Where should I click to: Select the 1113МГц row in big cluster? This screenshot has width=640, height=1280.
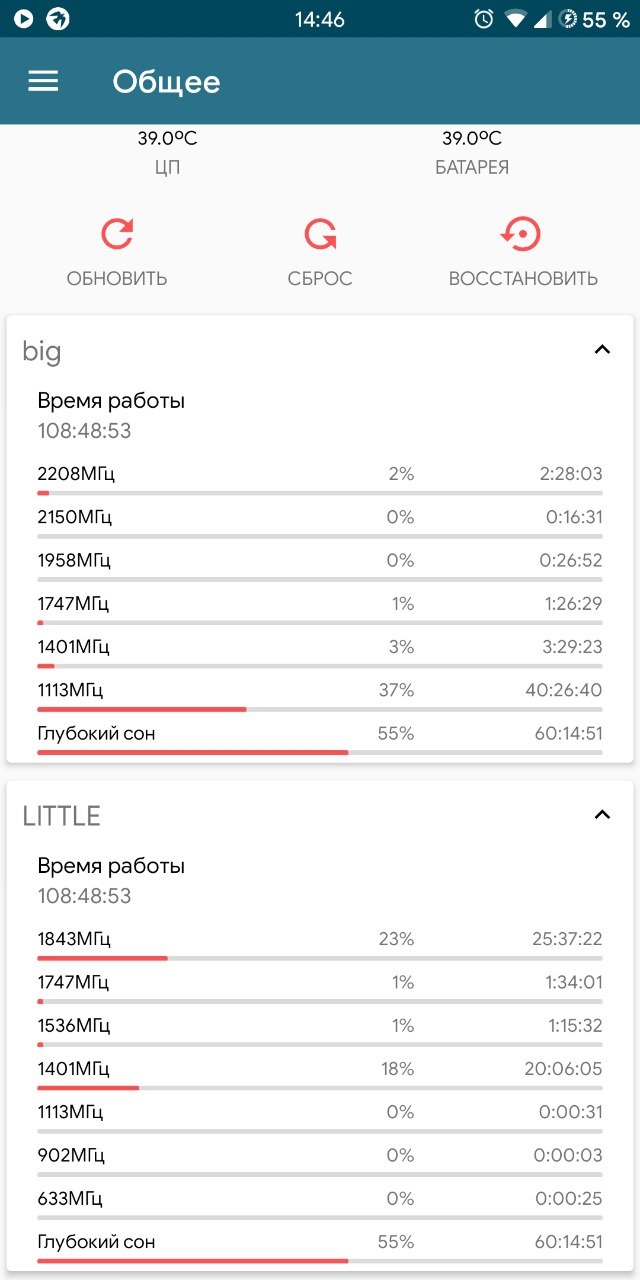(320, 694)
